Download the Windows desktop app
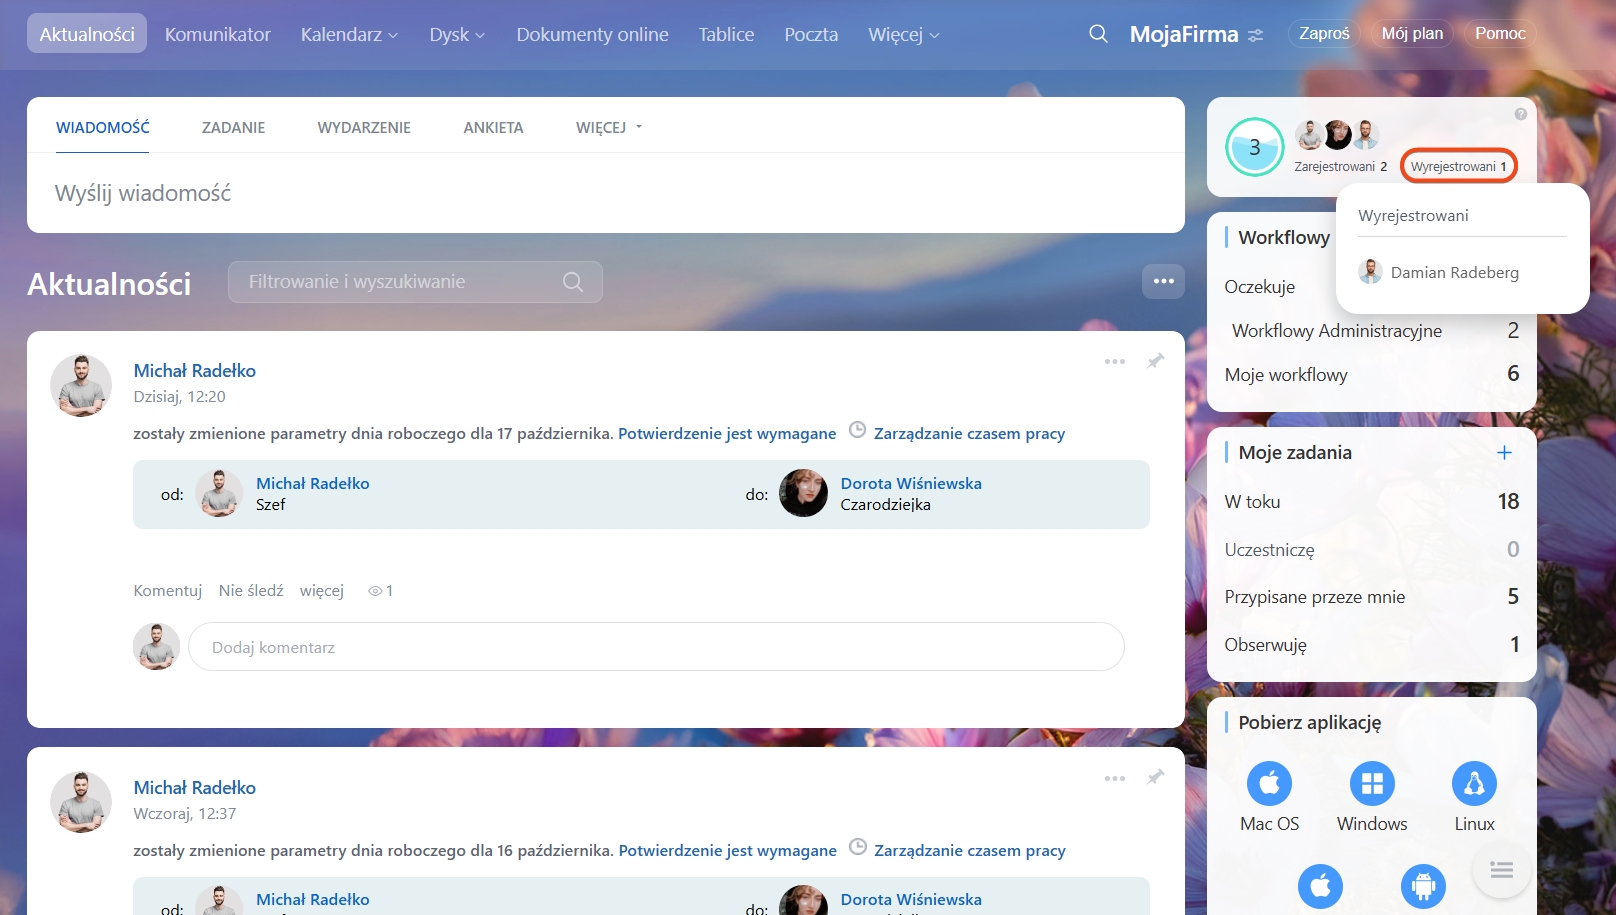Image resolution: width=1616 pixels, height=915 pixels. click(1372, 784)
